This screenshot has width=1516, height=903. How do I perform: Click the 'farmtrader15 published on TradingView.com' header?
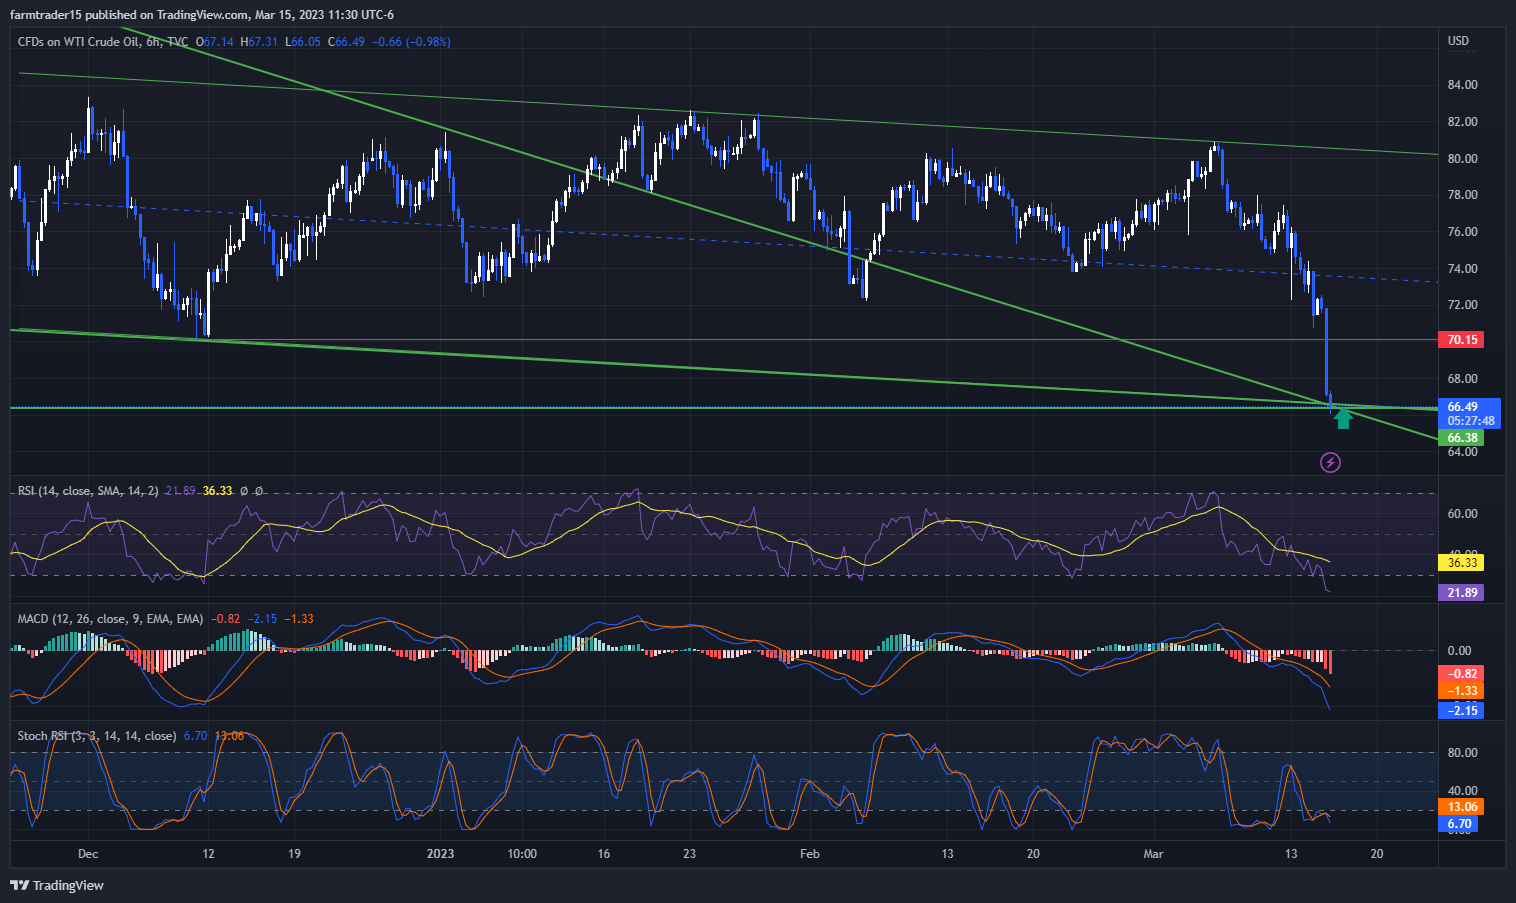(129, 15)
